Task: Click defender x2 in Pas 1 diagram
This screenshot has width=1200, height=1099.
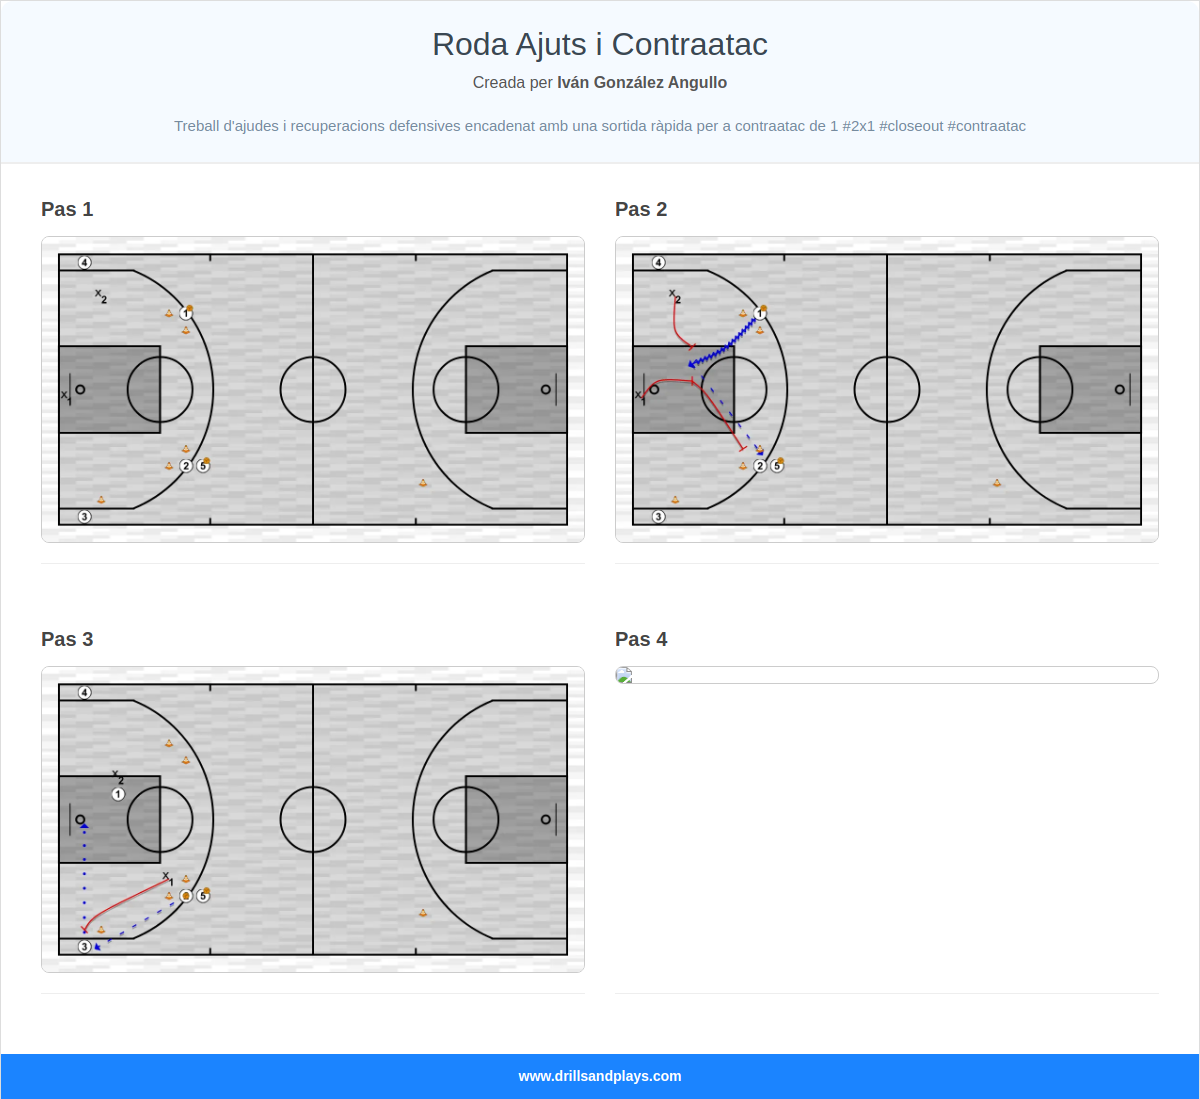Action: pyautogui.click(x=100, y=296)
